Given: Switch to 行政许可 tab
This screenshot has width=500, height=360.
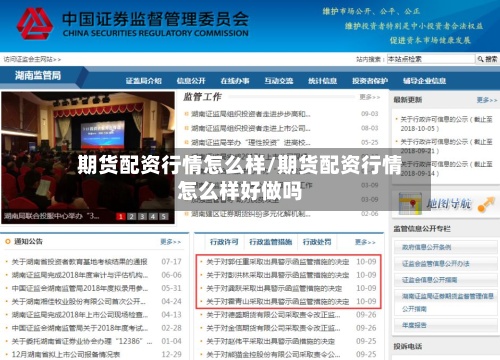Looking at the screenshot, I should 224,242.
